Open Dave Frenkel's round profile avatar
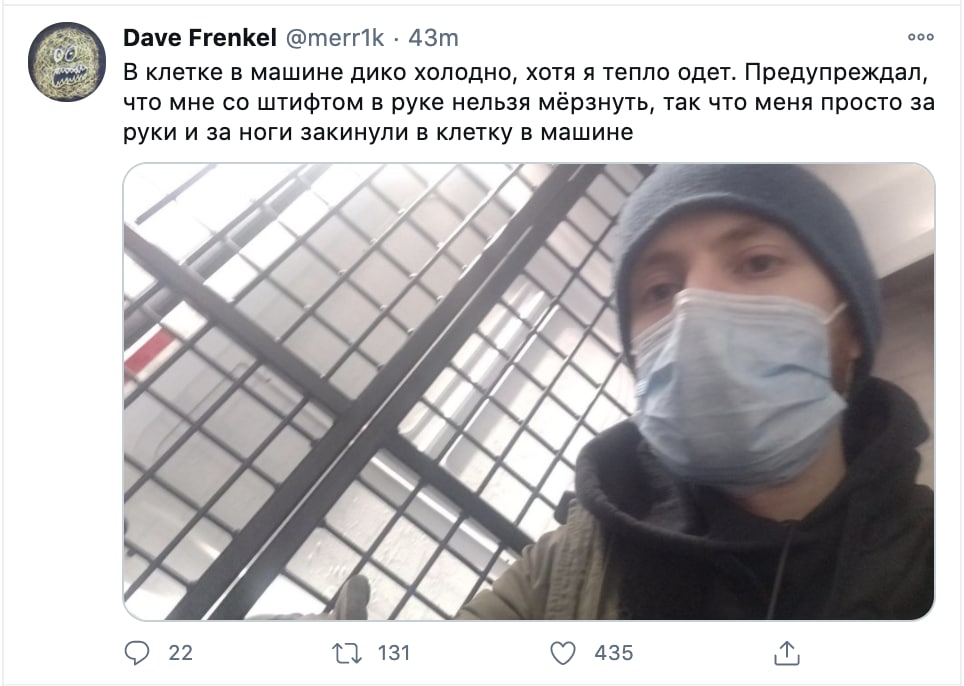 click(x=67, y=62)
